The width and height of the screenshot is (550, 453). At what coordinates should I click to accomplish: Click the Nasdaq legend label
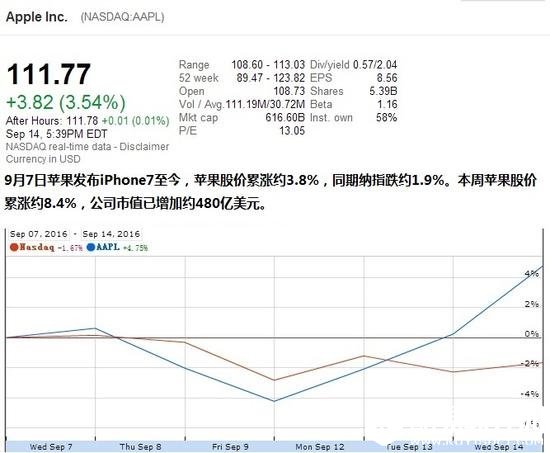click(x=37, y=247)
